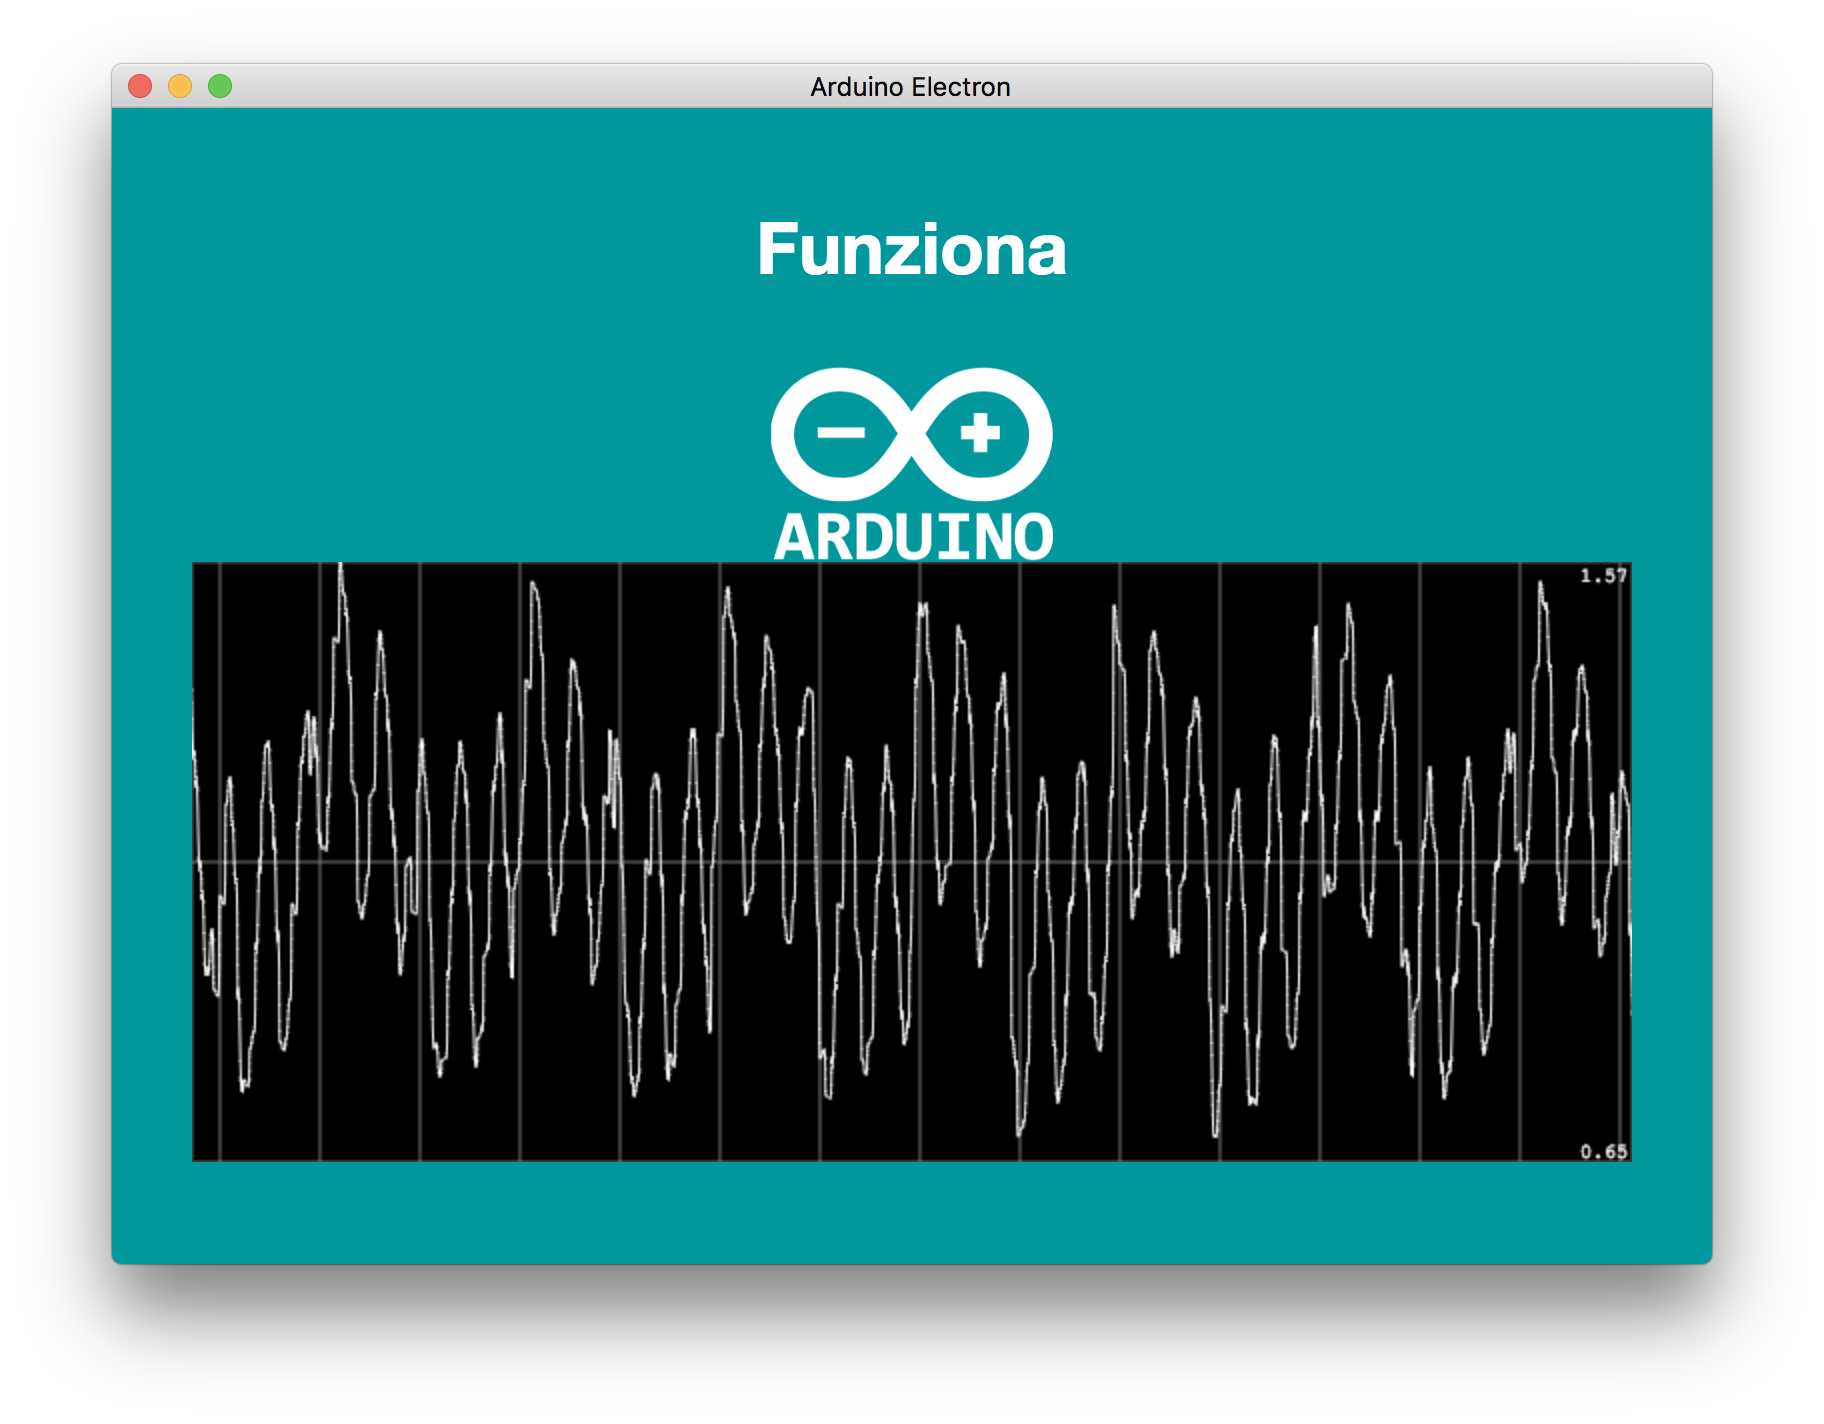Click the 1.57 maximum value label
The height and width of the screenshot is (1424, 1824).
tap(1603, 575)
